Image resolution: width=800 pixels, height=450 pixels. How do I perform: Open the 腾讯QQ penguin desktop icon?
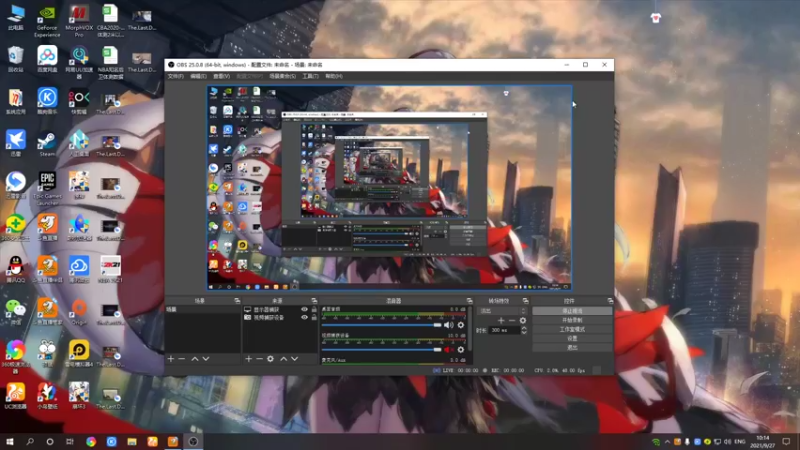(16, 270)
